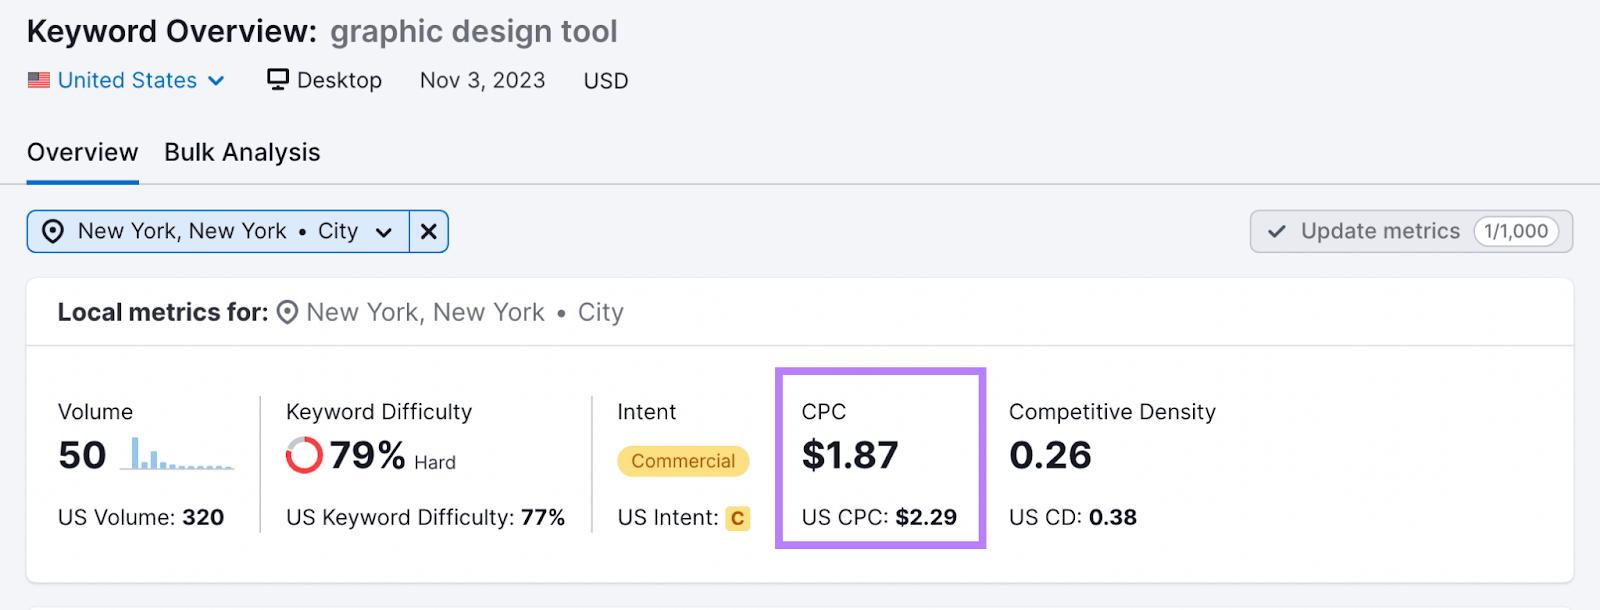Click the 1/1,000 usage counter
The image size is (1600, 610).
point(1516,231)
